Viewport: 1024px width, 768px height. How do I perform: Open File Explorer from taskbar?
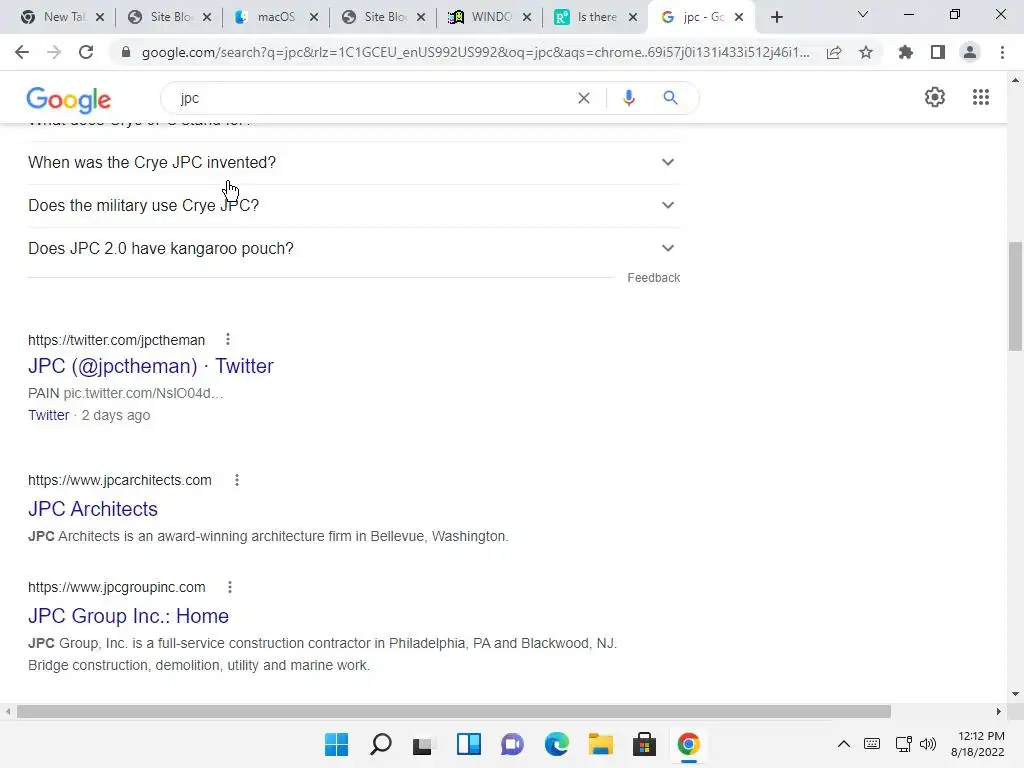(x=600, y=744)
